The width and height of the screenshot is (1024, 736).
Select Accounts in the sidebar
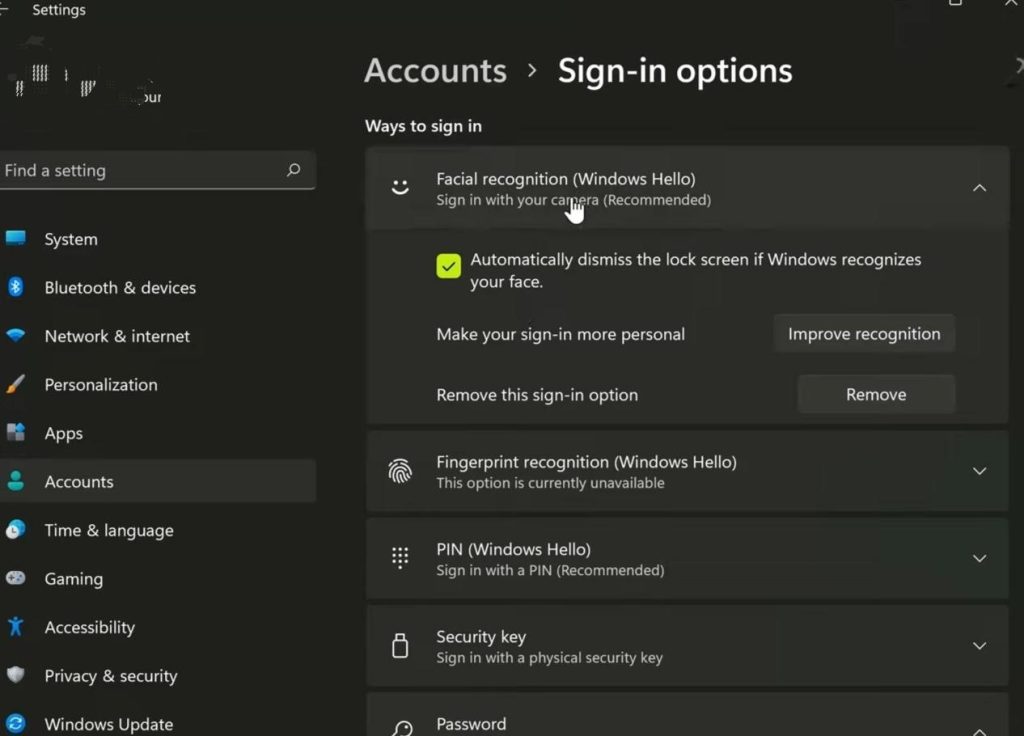[x=157, y=481]
